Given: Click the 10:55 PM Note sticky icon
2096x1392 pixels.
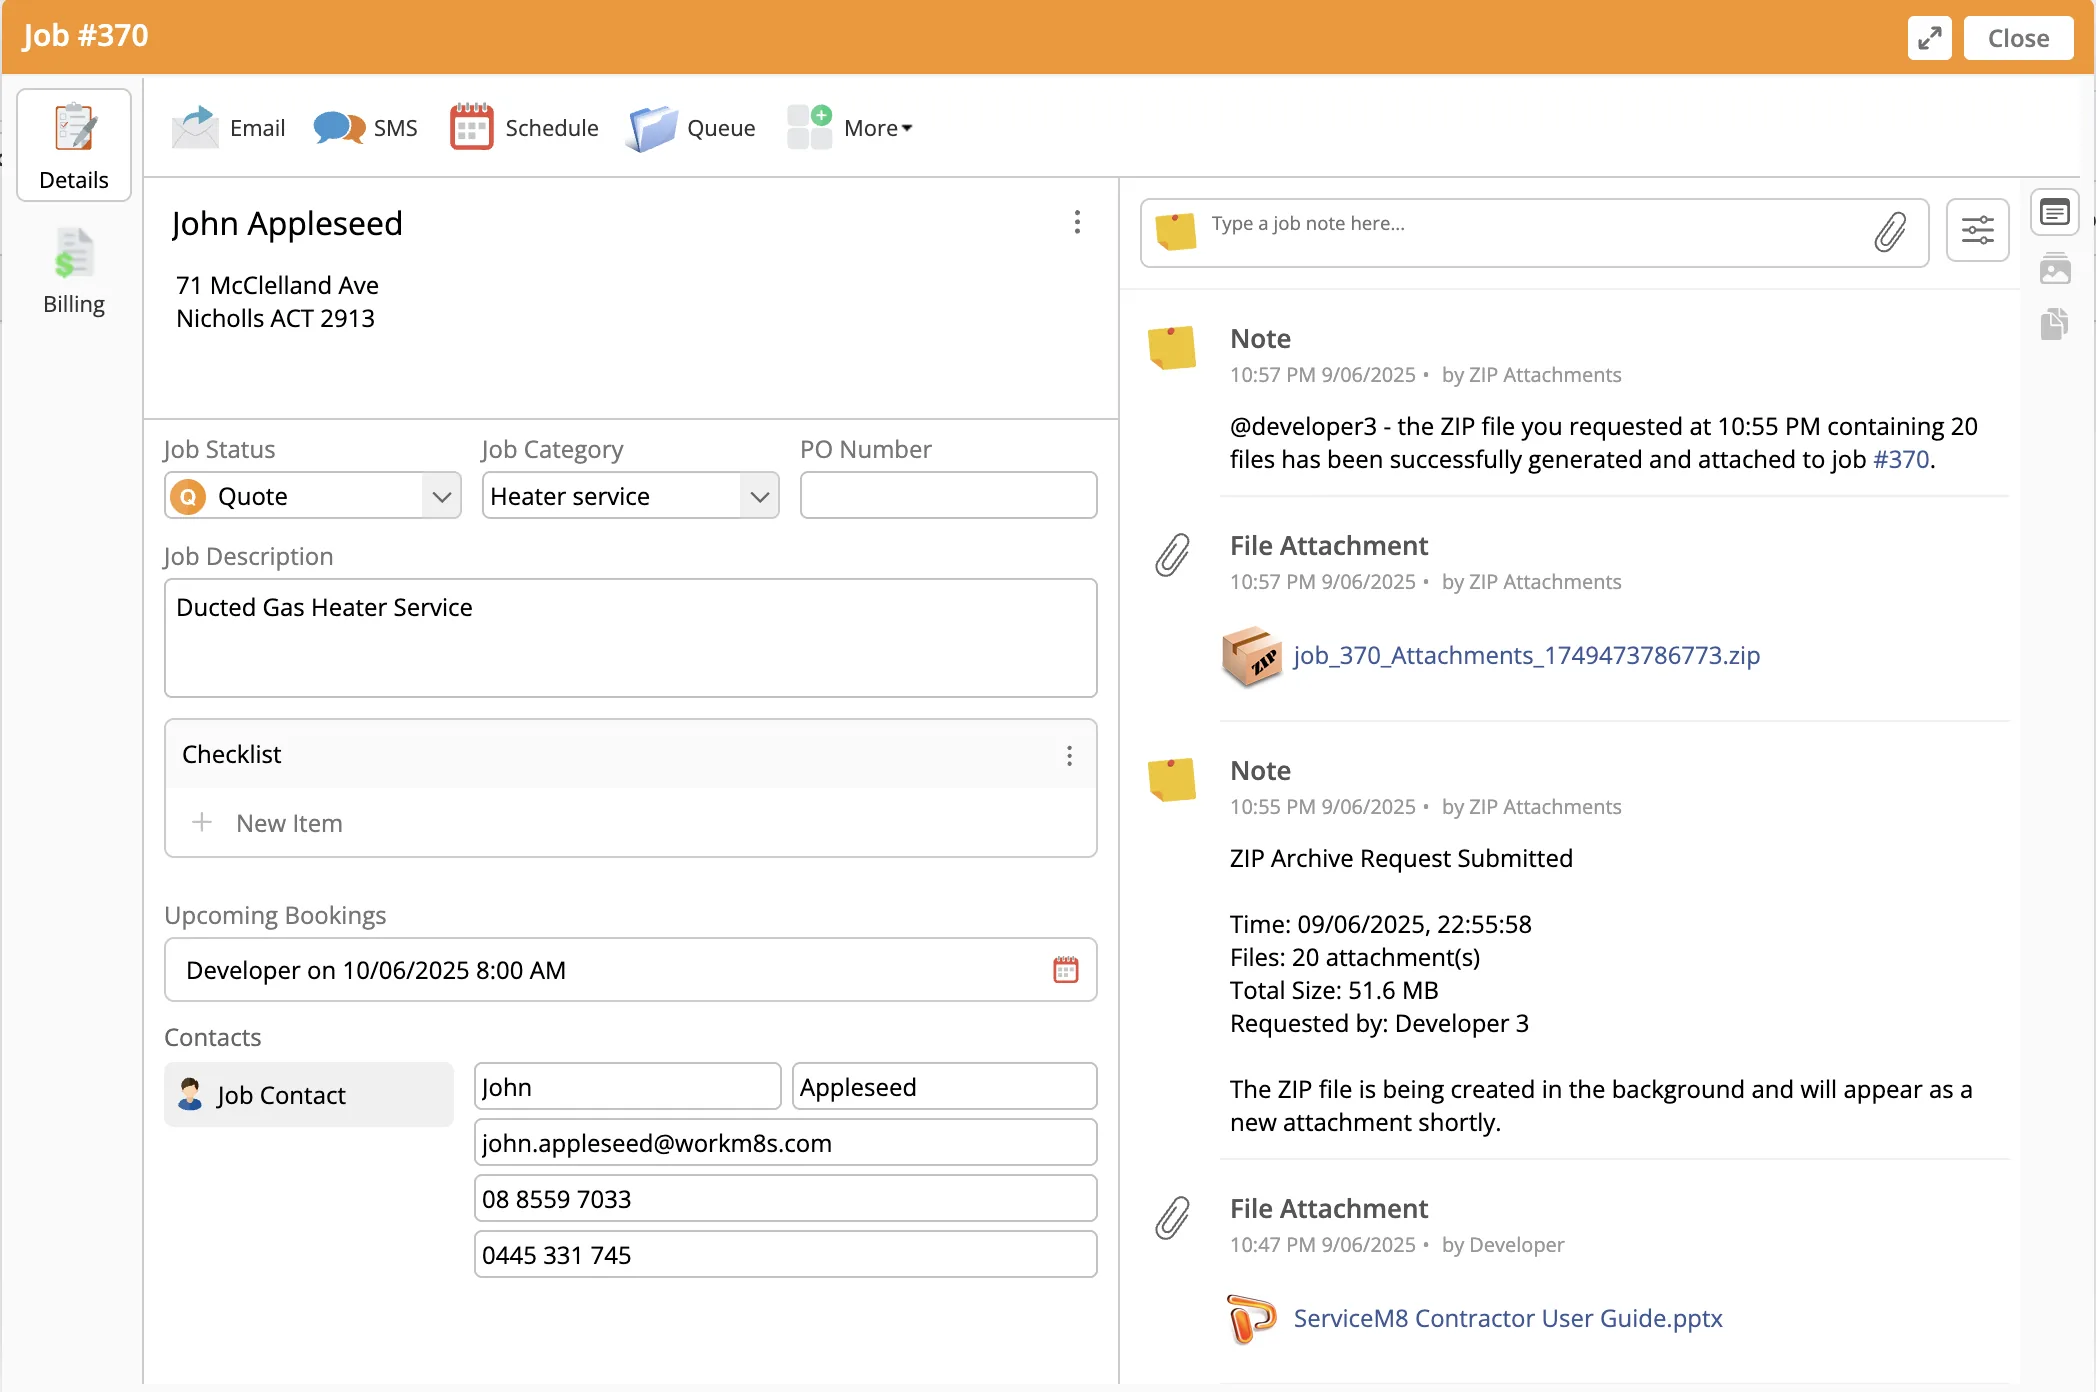Looking at the screenshot, I should coord(1172,779).
